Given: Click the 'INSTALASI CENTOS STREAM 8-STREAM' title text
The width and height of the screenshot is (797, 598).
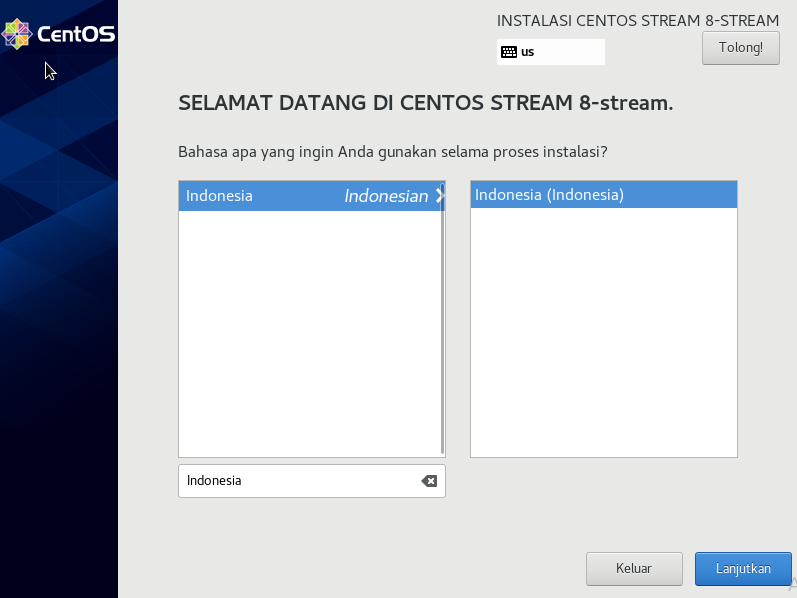Looking at the screenshot, I should [637, 21].
